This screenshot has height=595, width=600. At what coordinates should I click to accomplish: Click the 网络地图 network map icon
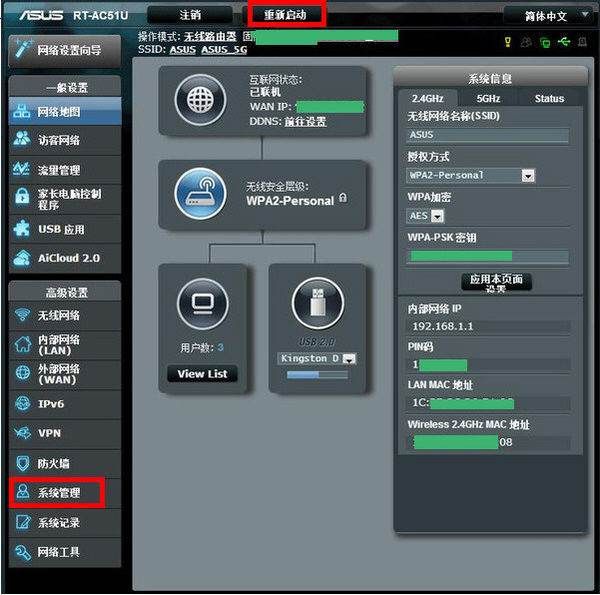[21, 111]
